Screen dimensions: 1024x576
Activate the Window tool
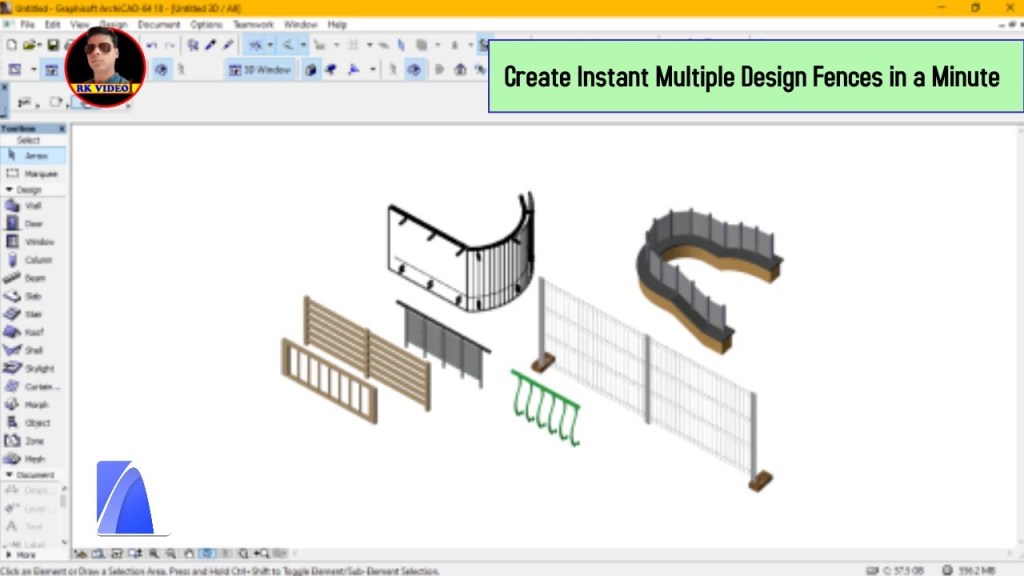click(33, 242)
